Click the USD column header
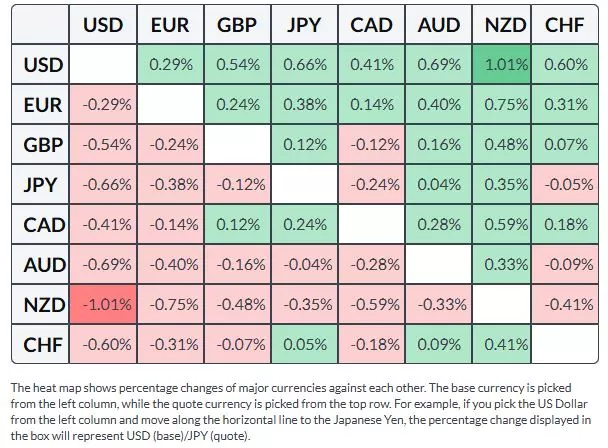This screenshot has height=448, width=608. pyautogui.click(x=103, y=25)
